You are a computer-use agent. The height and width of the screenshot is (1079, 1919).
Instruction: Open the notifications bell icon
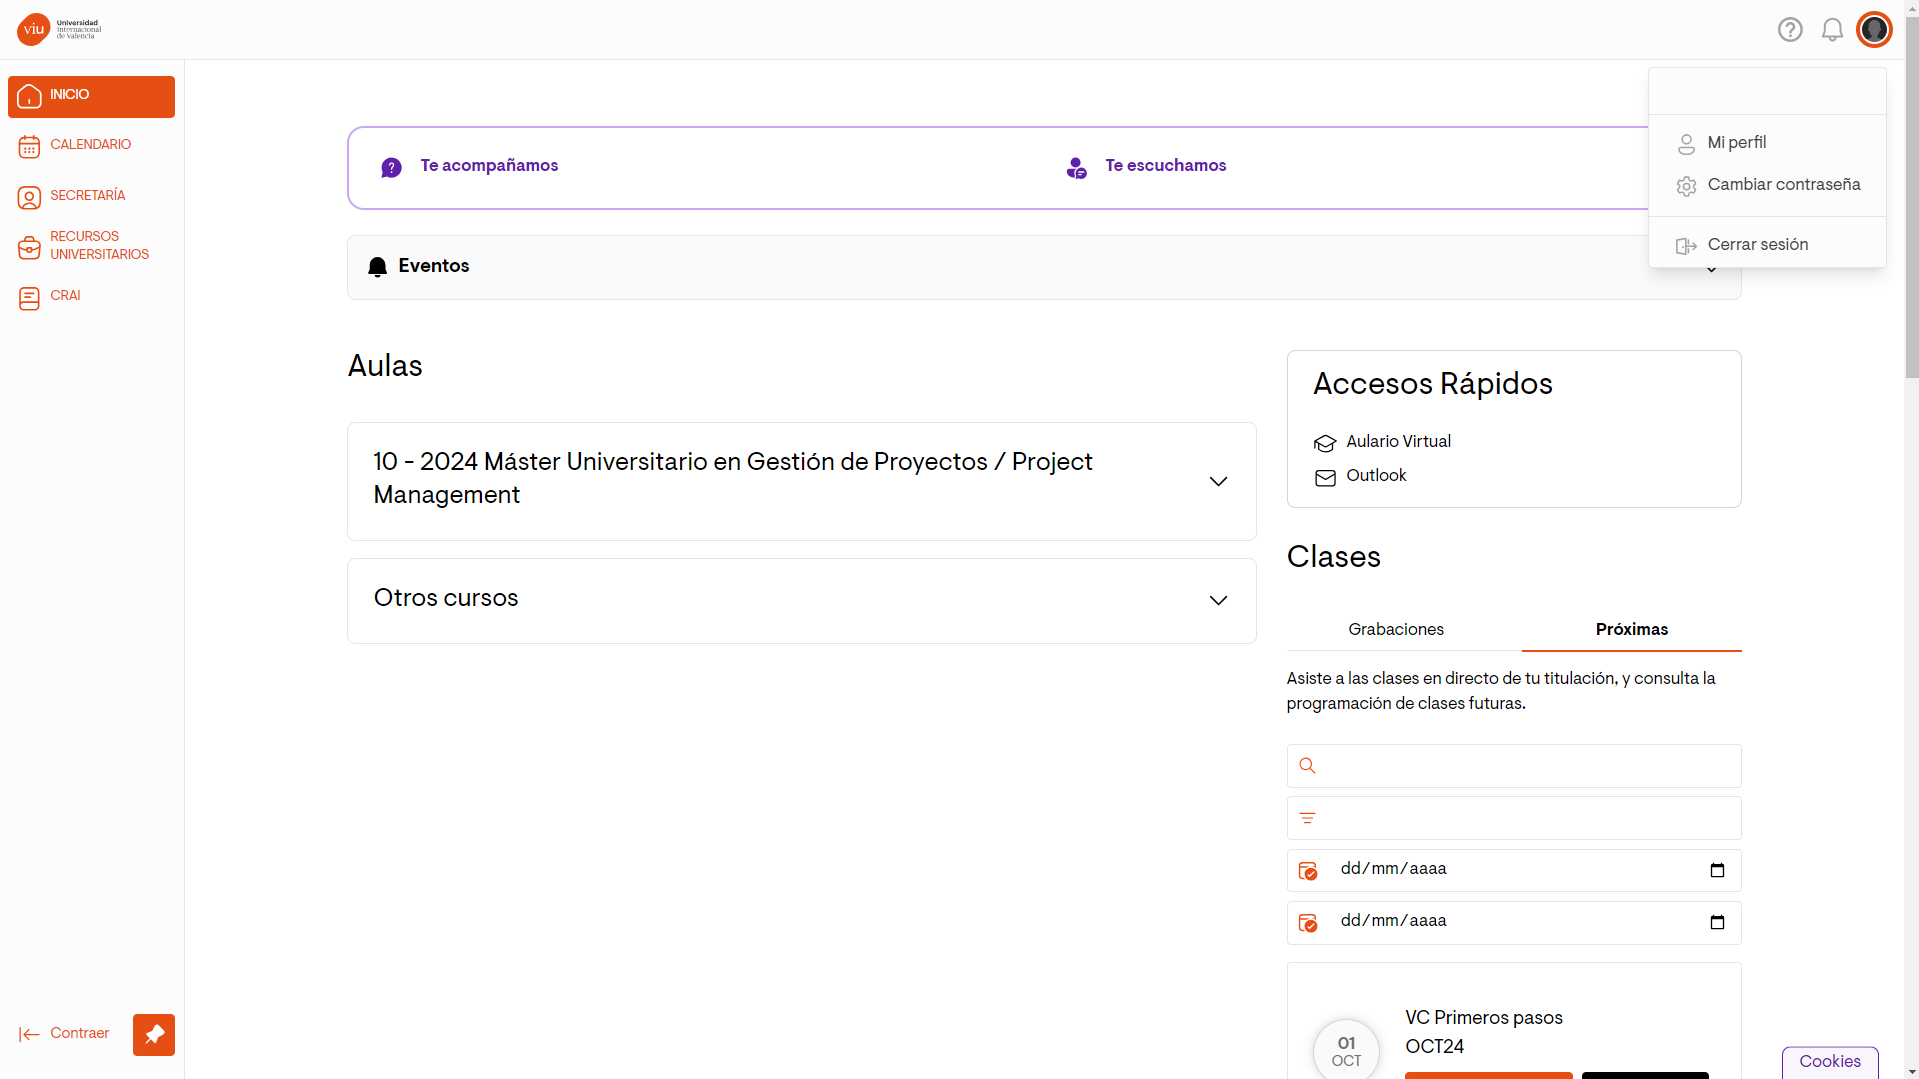click(1832, 30)
